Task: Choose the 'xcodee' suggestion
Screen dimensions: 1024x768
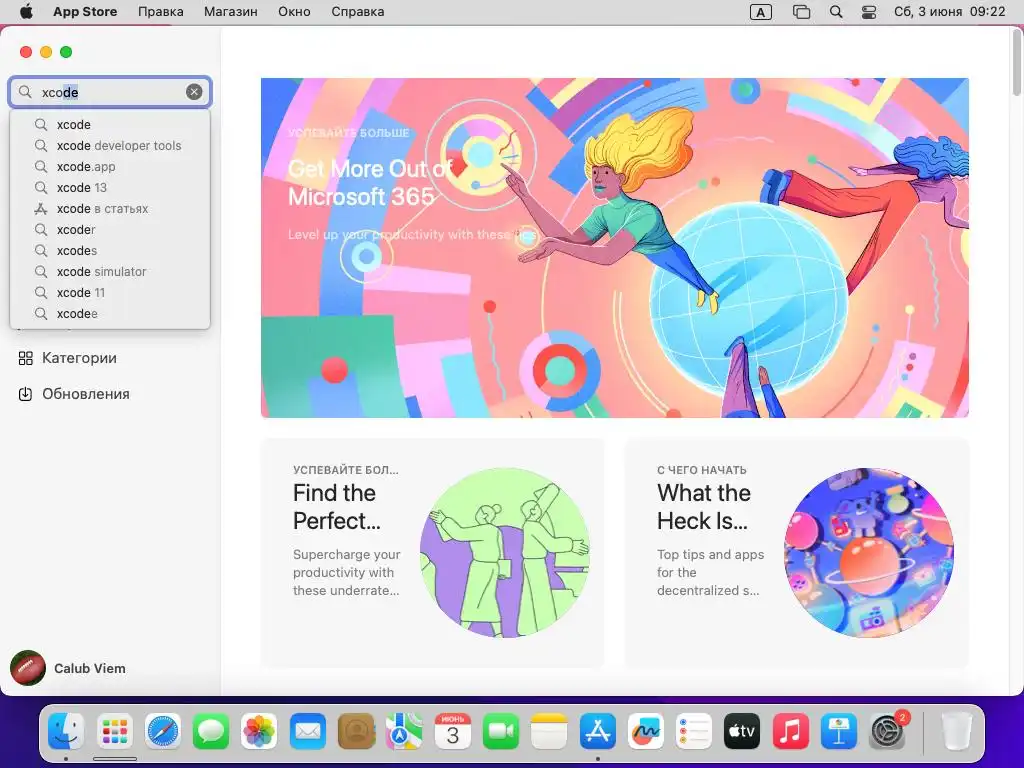Action: click(x=110, y=313)
